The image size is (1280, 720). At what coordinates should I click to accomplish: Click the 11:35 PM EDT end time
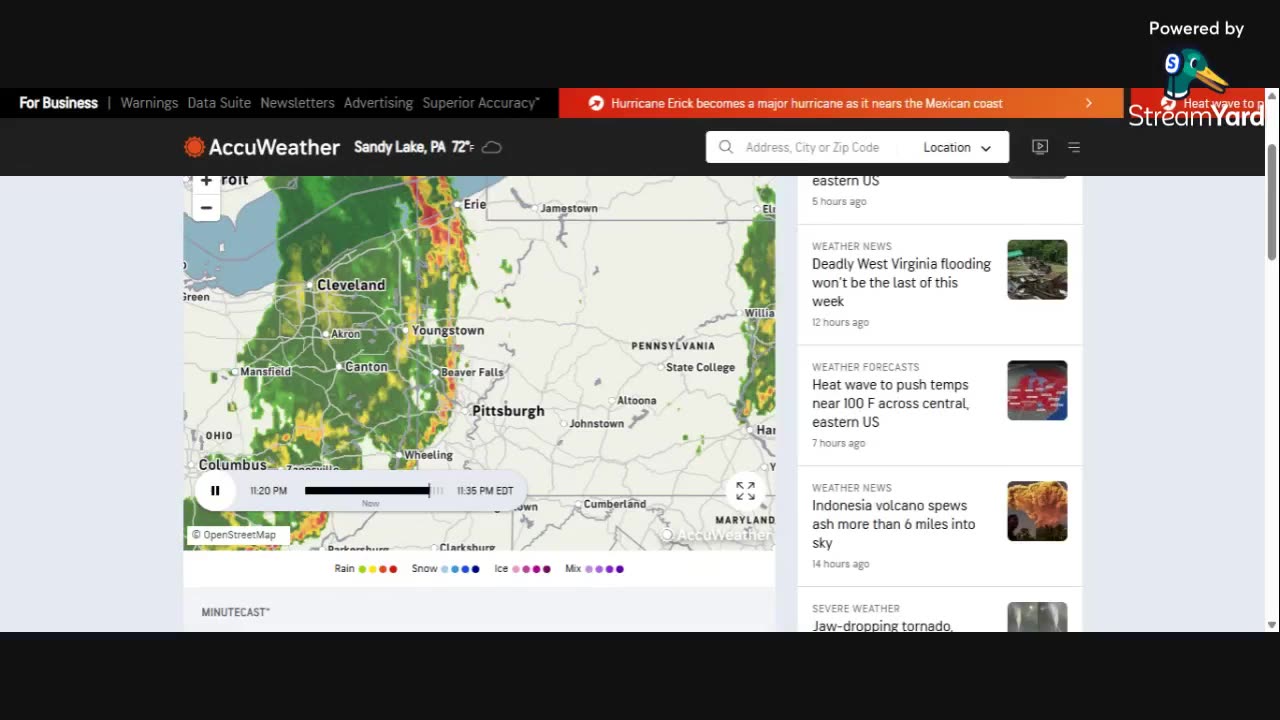[485, 491]
